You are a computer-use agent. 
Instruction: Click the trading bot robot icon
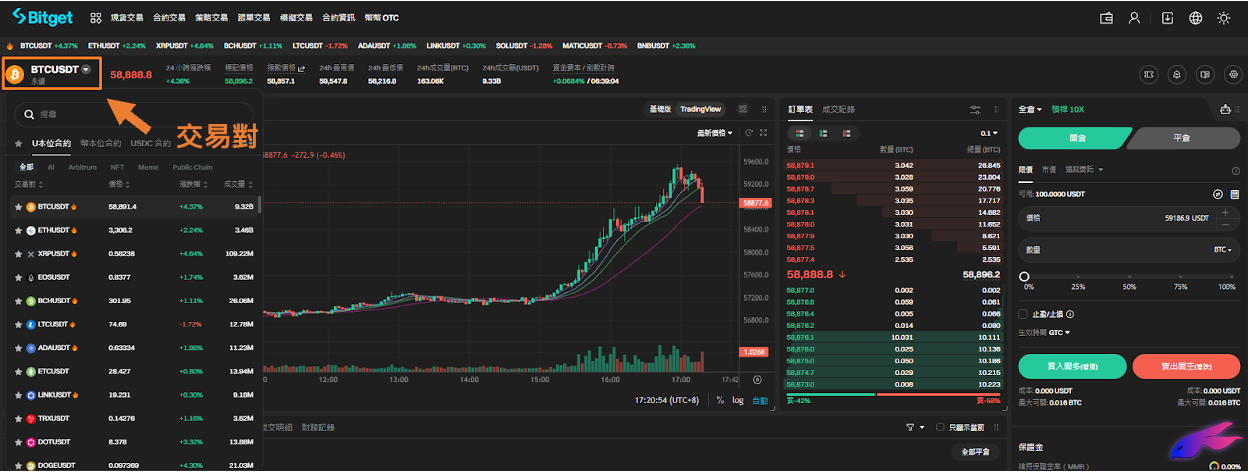point(1226,109)
